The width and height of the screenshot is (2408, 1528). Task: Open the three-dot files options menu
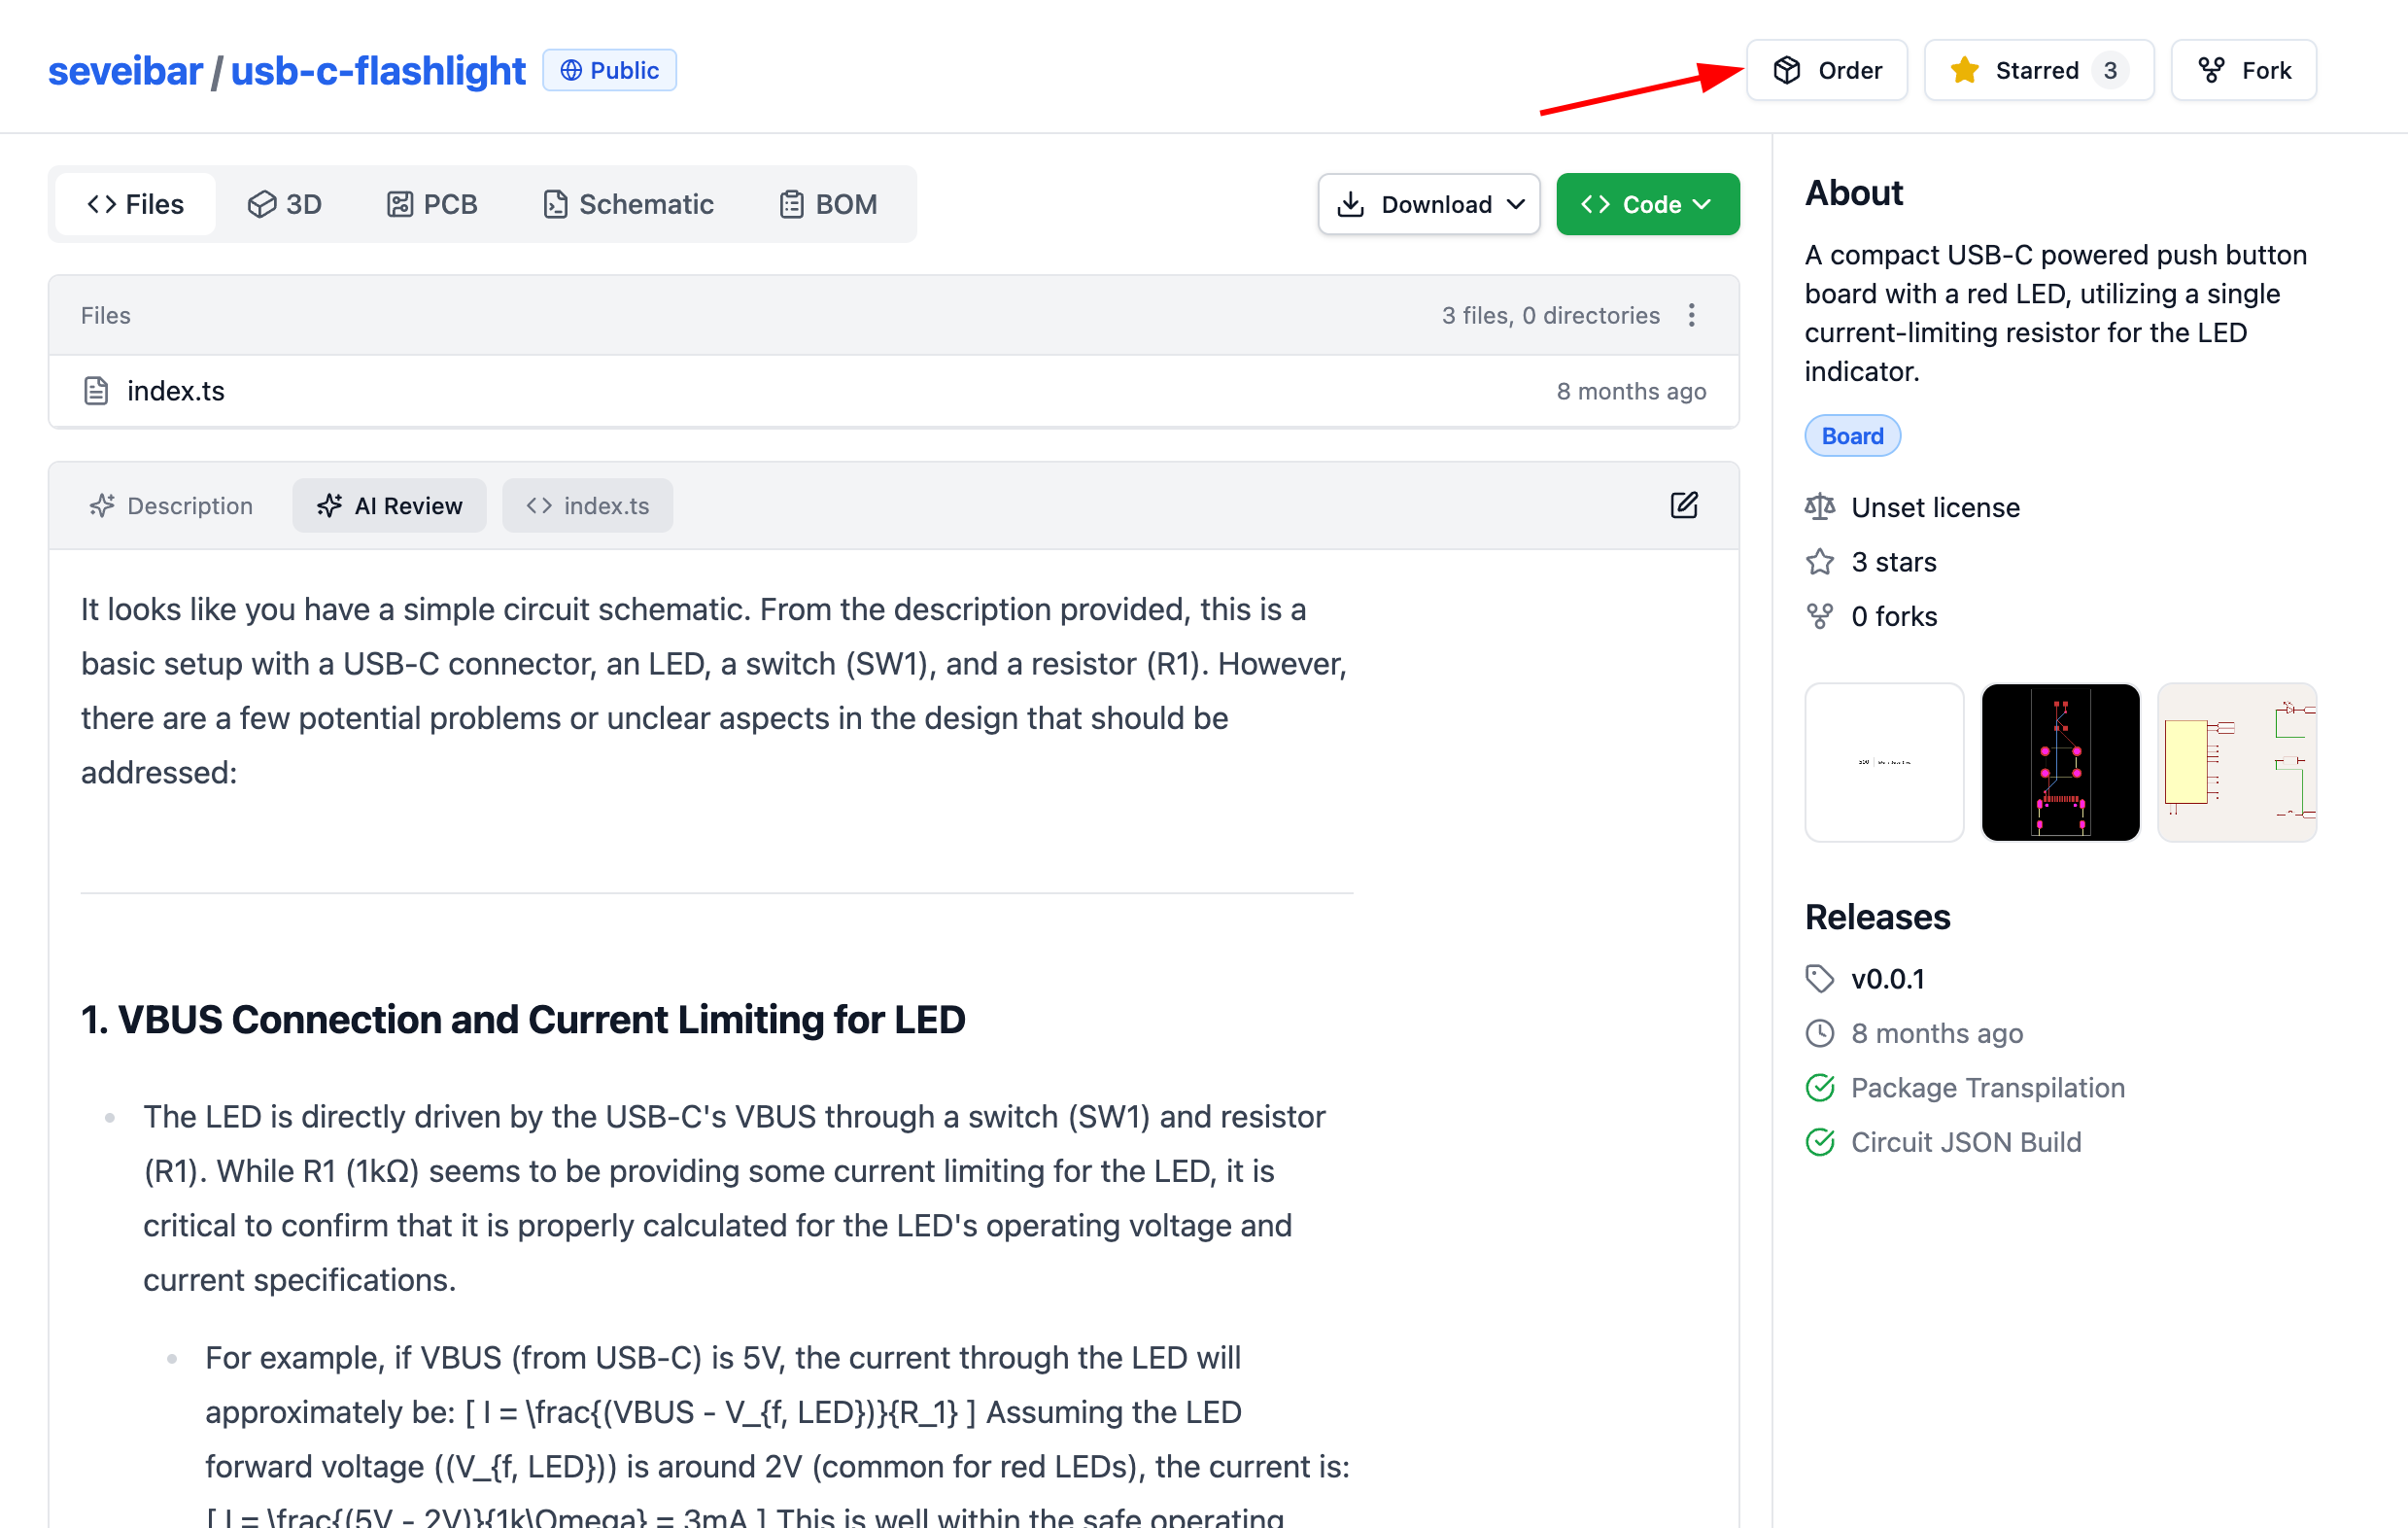1691,315
